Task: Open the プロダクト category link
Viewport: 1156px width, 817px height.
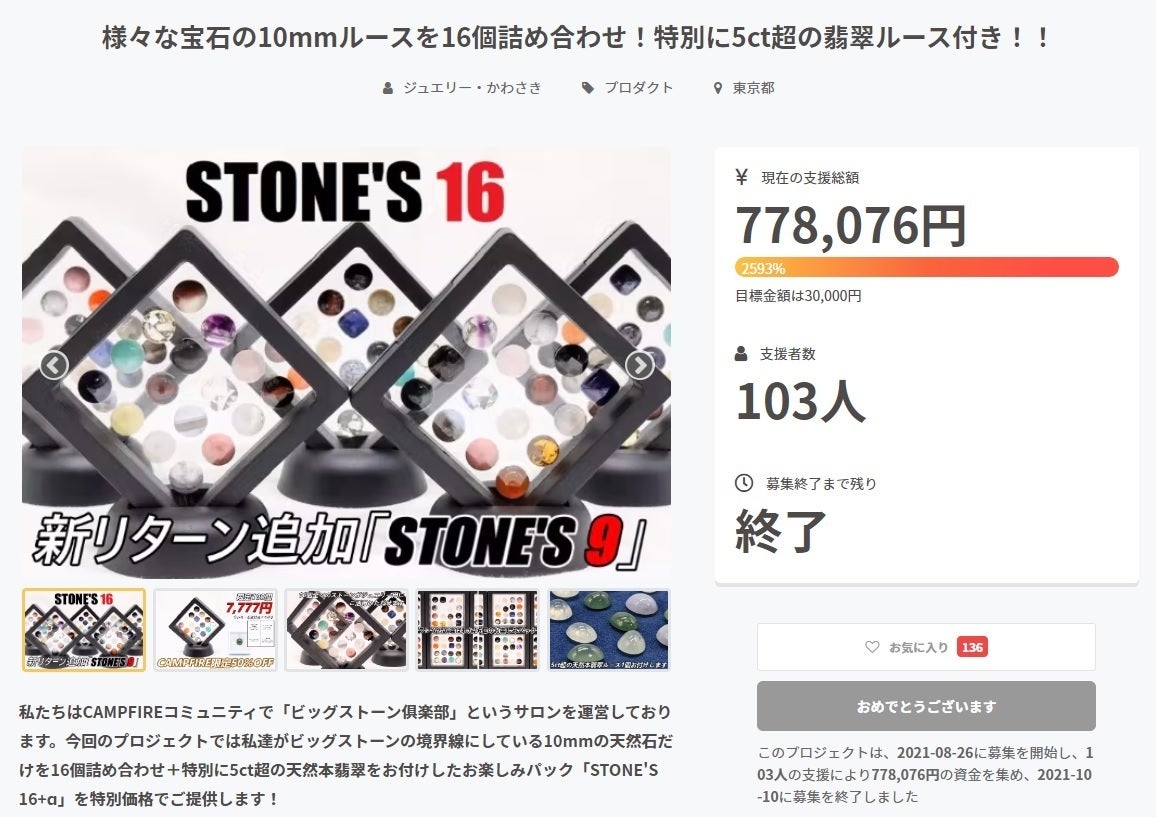Action: pyautogui.click(x=638, y=88)
